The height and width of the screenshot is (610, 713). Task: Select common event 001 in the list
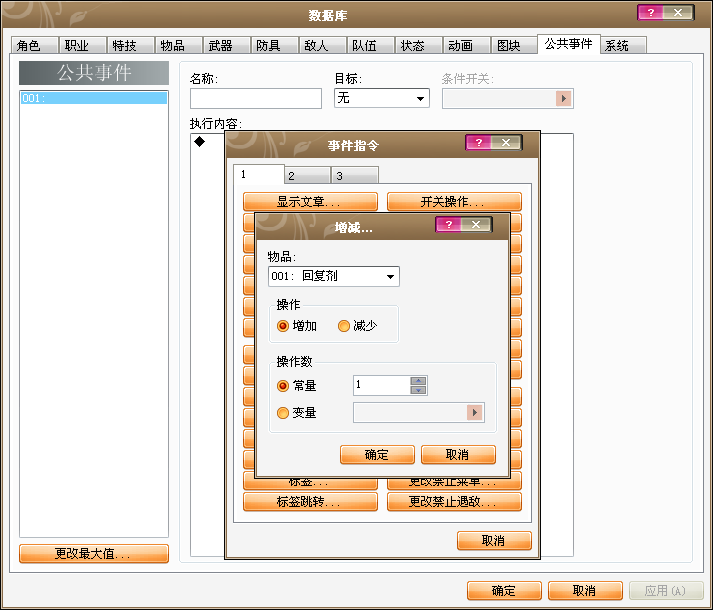coord(94,98)
